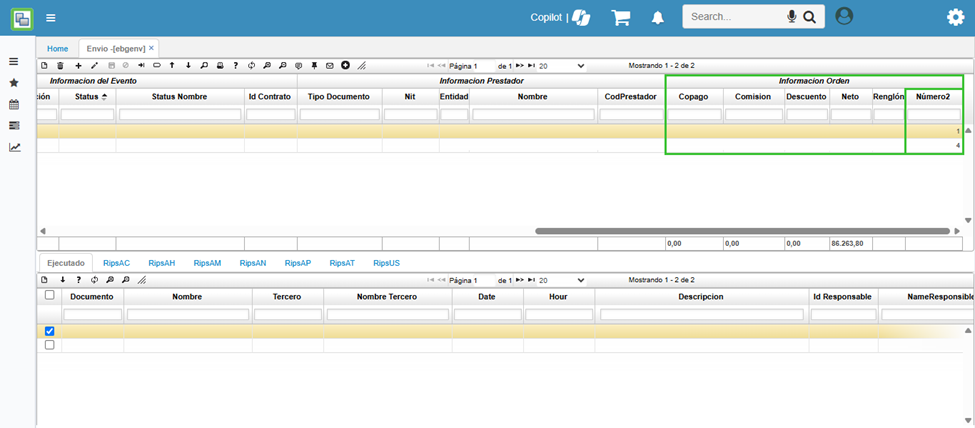Click the user profile avatar icon

(x=844, y=16)
